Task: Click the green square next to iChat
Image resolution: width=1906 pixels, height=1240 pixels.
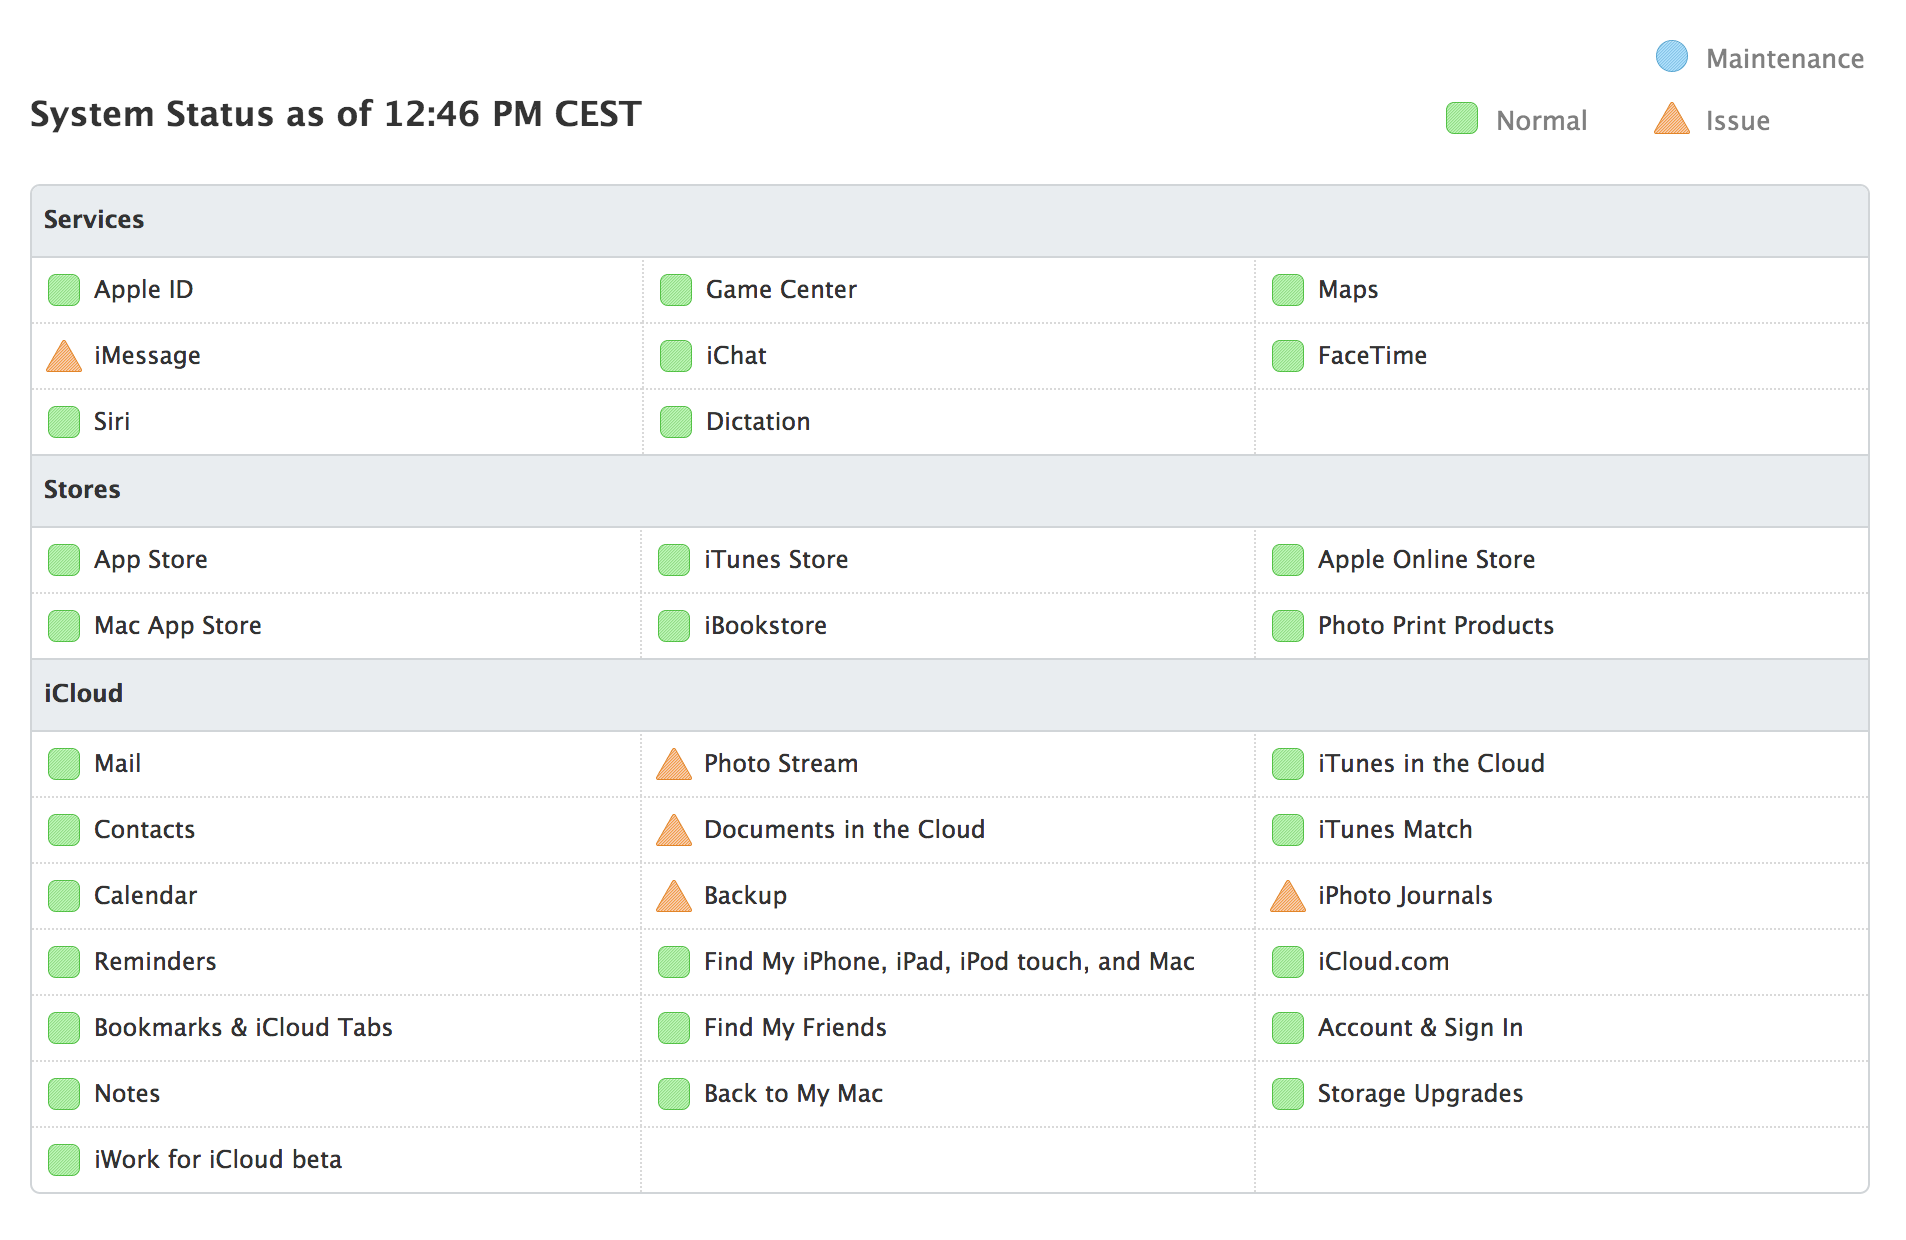Action: click(x=676, y=356)
